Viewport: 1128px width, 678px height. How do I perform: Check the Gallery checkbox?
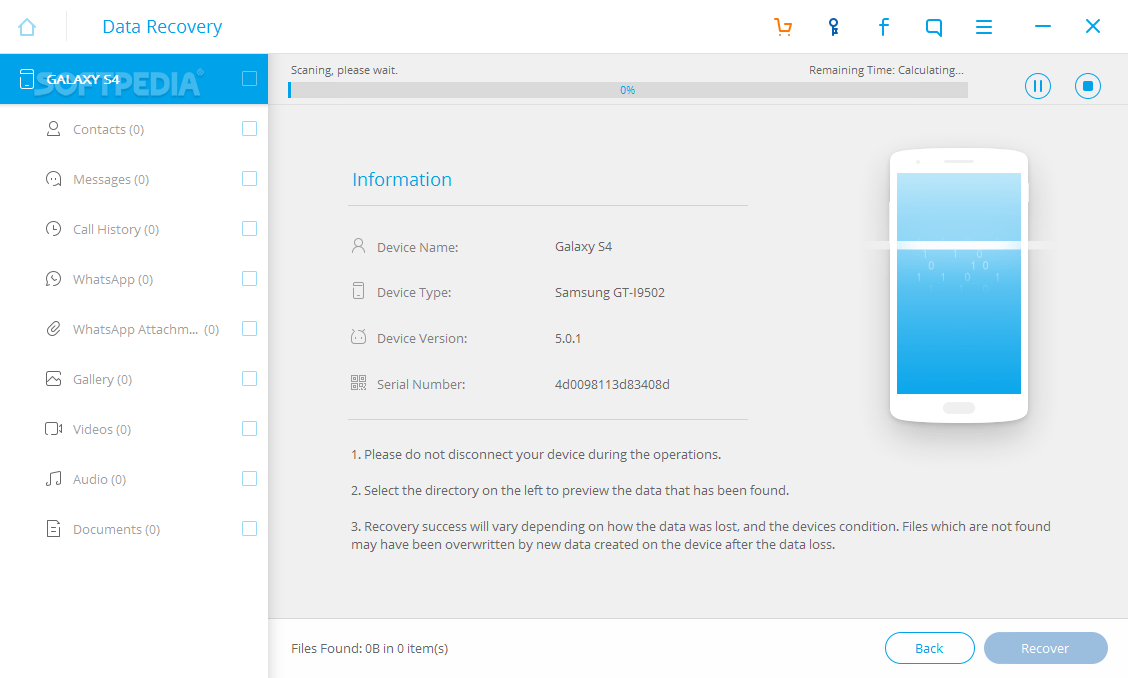click(x=250, y=379)
